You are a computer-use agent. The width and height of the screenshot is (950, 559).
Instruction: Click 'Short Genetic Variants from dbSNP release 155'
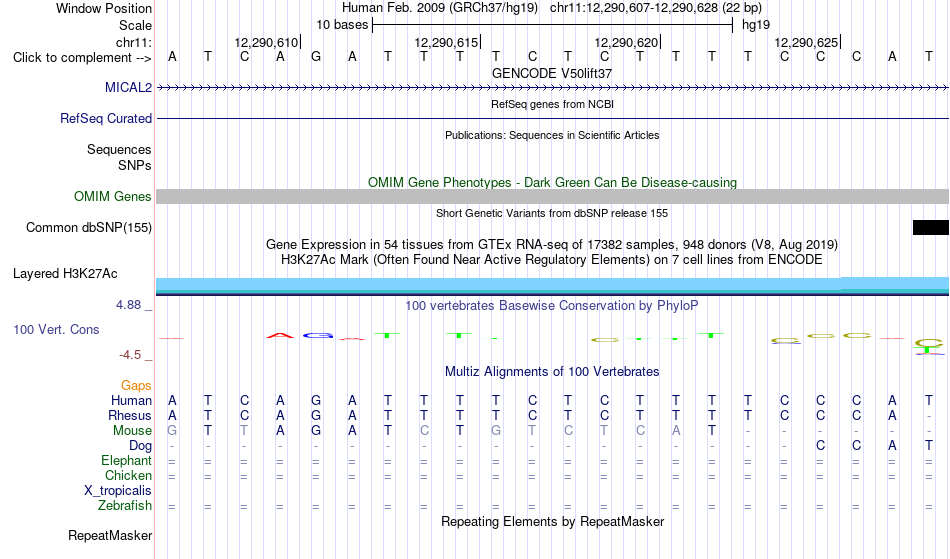[x=552, y=213]
